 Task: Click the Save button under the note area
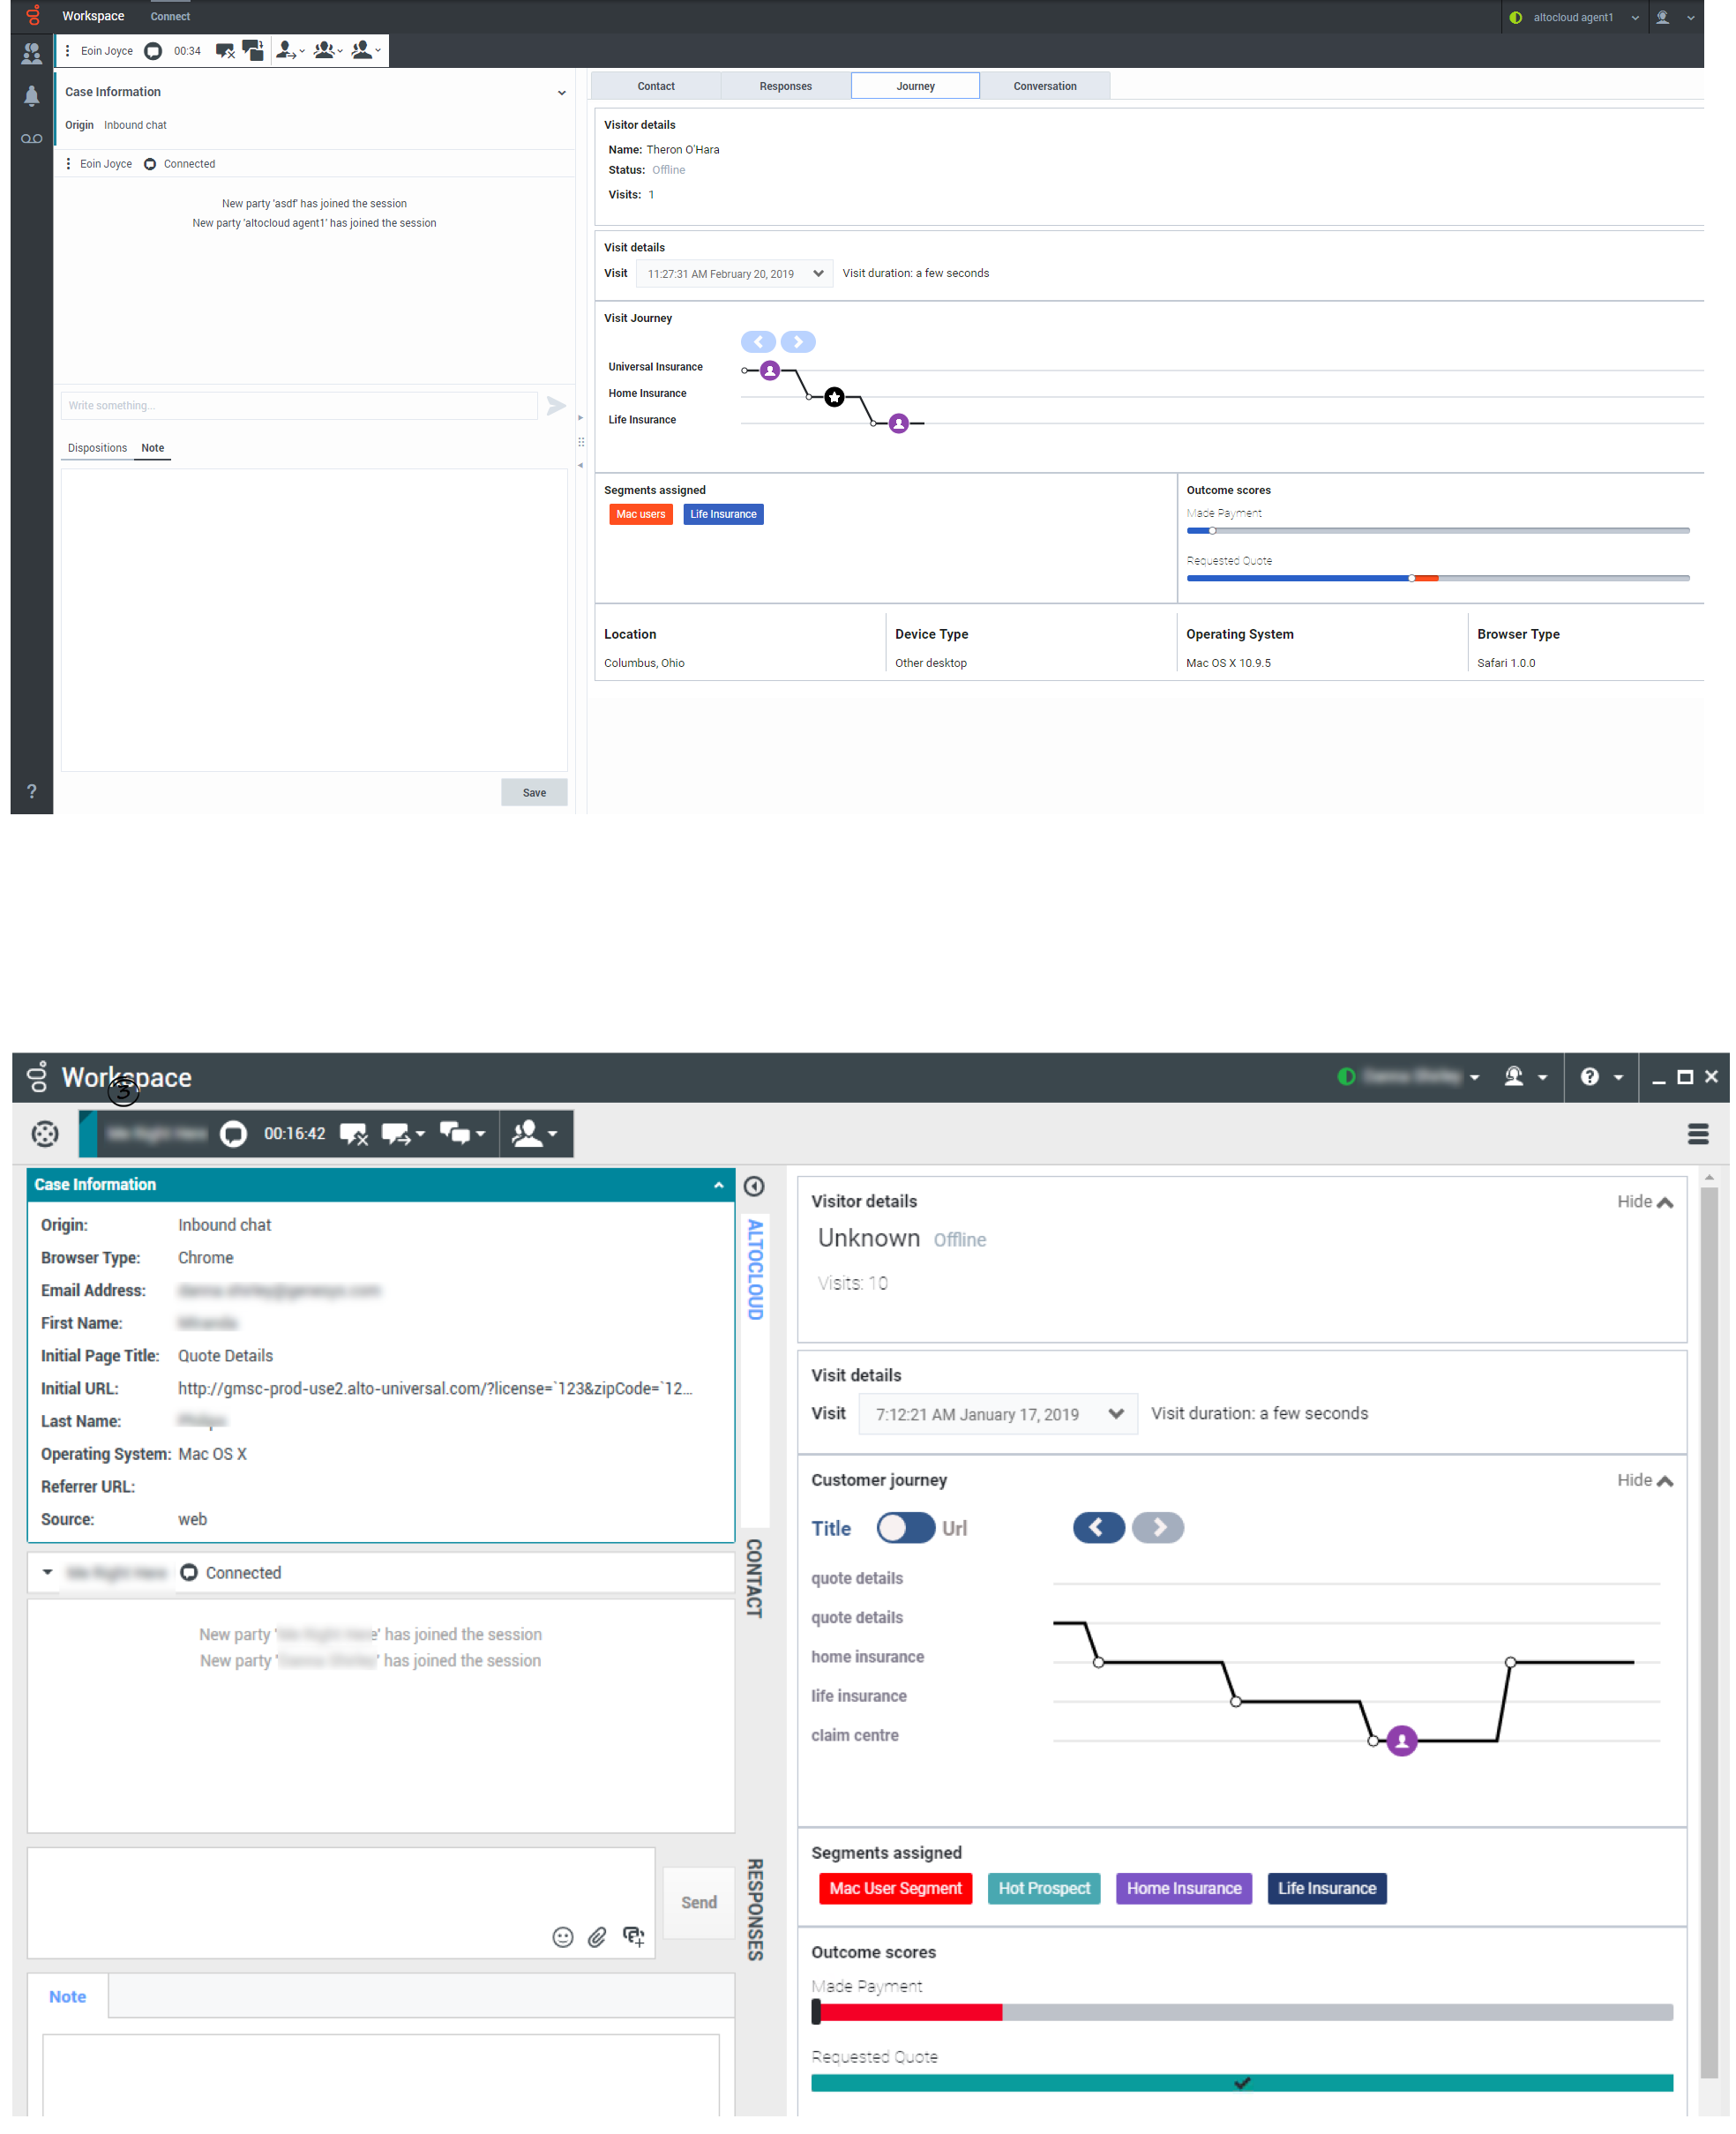click(534, 792)
